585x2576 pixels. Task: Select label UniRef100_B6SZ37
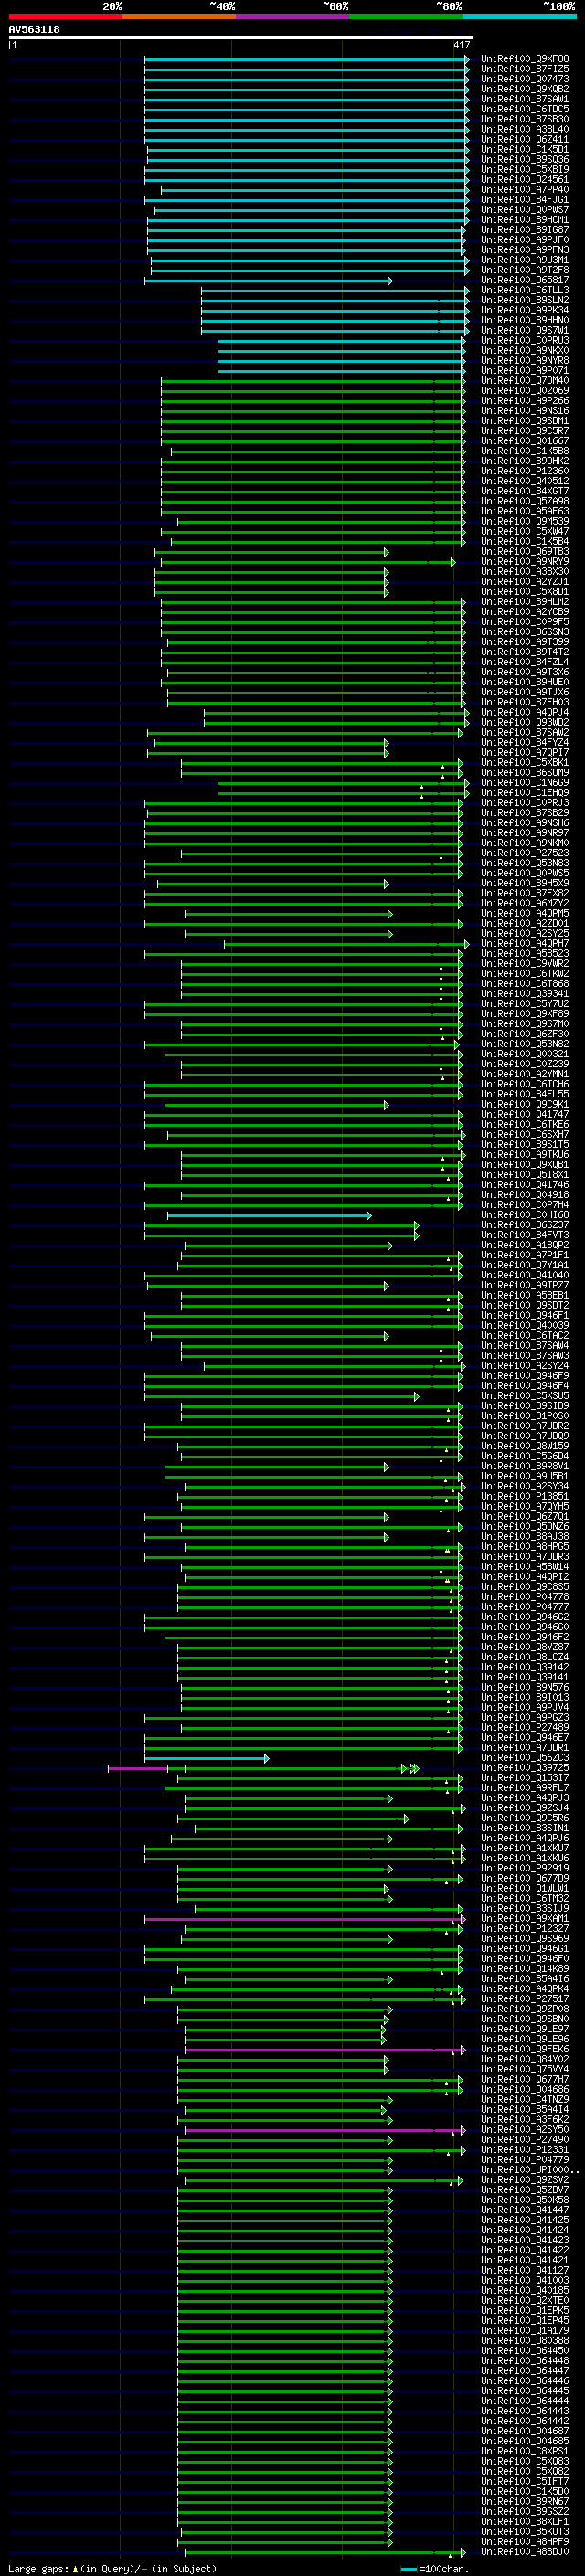[x=524, y=1225]
